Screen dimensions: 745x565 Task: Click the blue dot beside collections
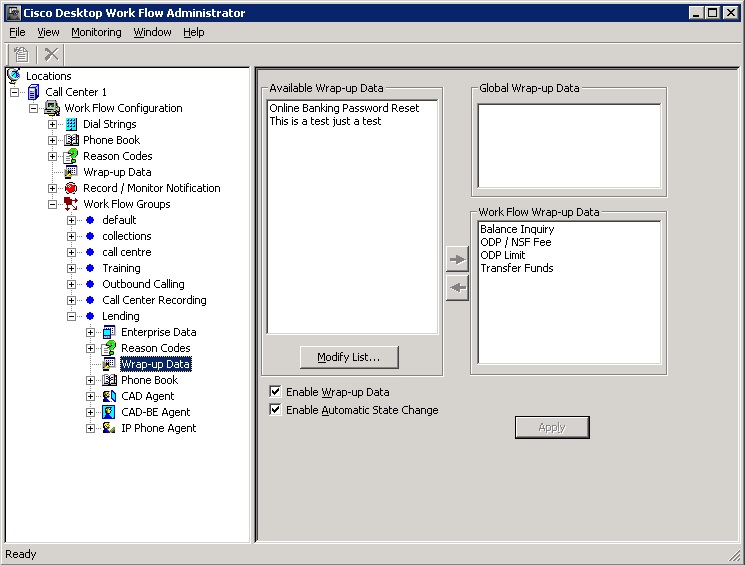point(90,236)
